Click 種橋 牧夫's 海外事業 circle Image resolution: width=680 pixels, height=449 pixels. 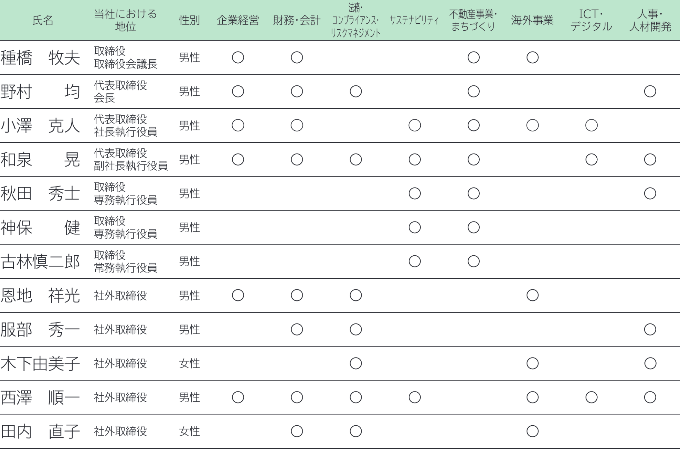click(532, 57)
